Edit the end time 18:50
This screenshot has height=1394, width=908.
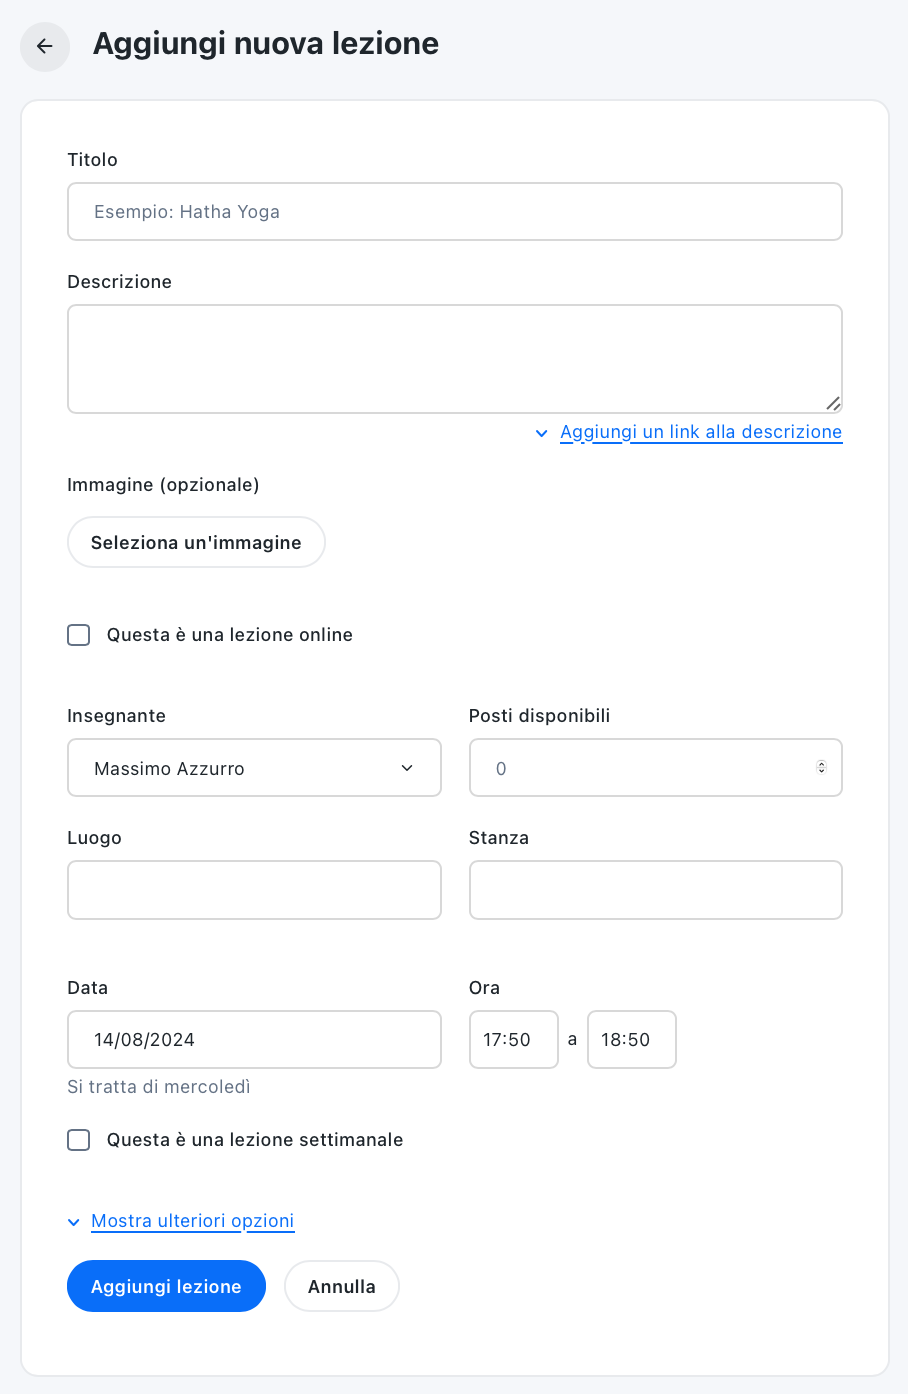tap(632, 1040)
